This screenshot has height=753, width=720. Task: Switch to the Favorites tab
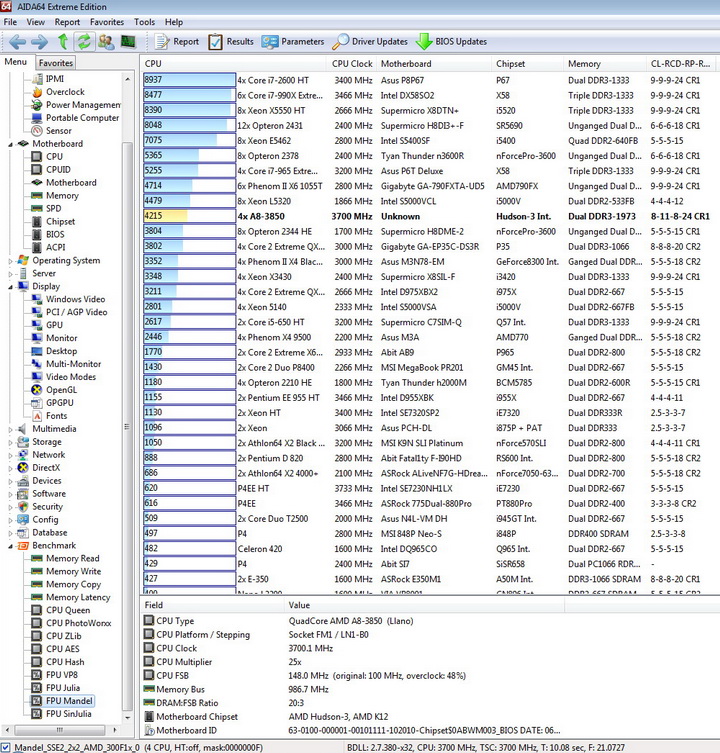tap(56, 63)
